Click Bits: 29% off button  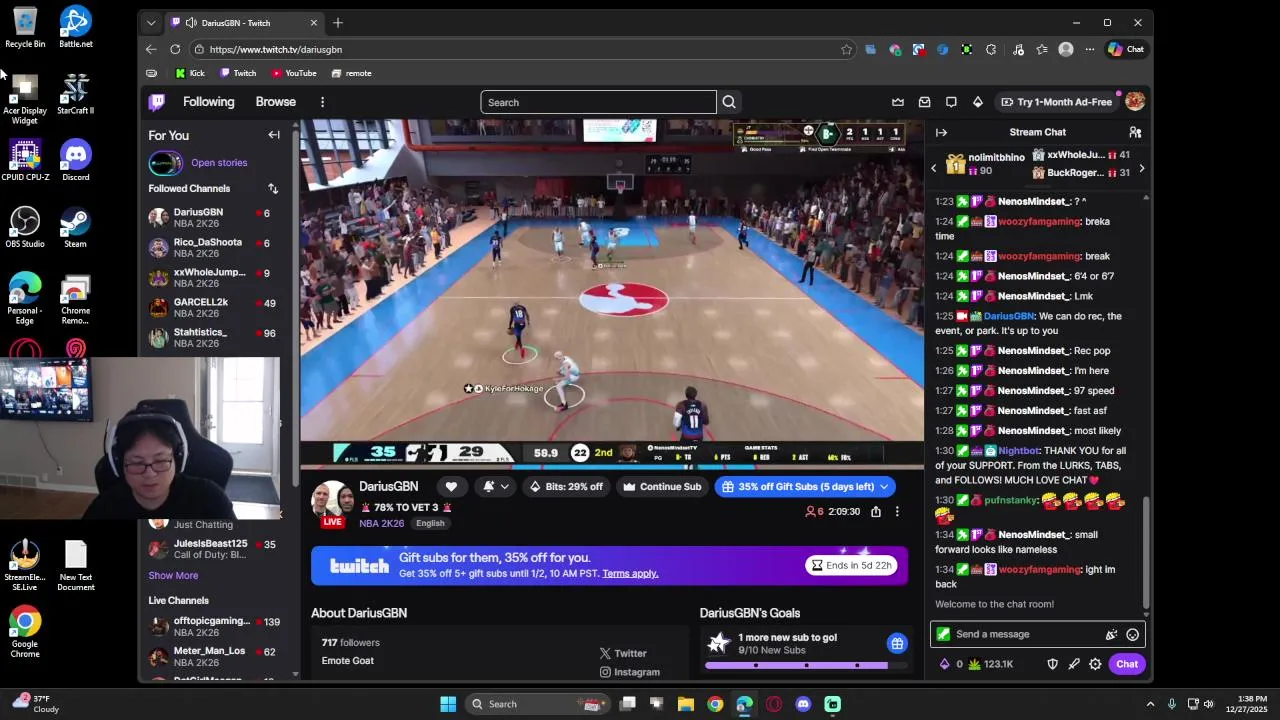pos(566,487)
